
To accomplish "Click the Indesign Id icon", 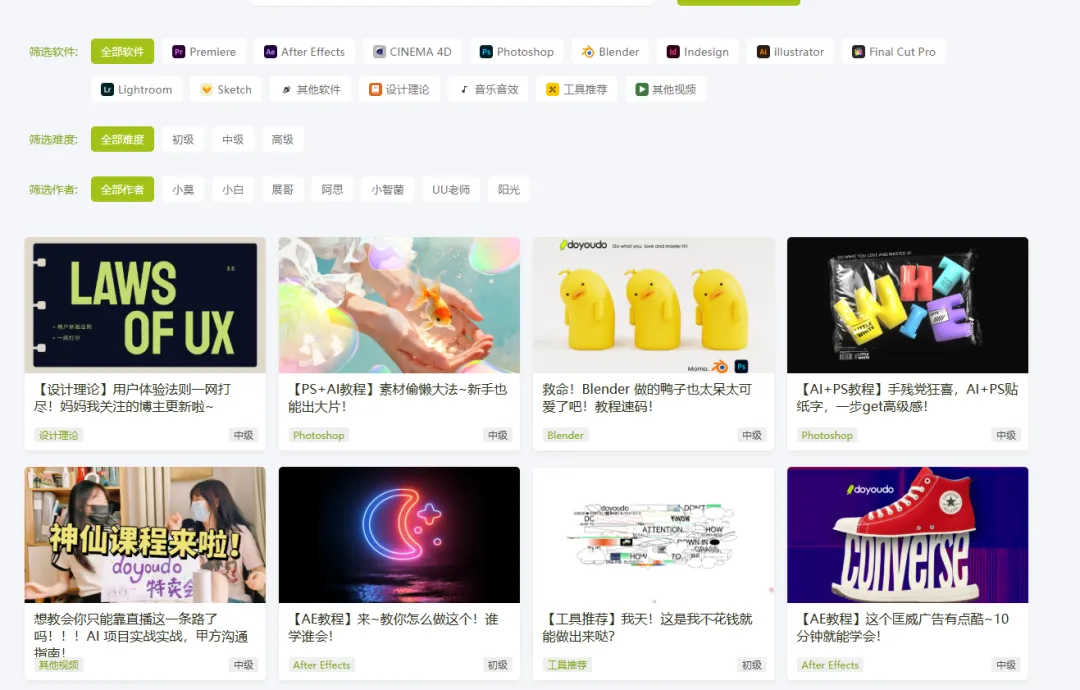I will 673,52.
